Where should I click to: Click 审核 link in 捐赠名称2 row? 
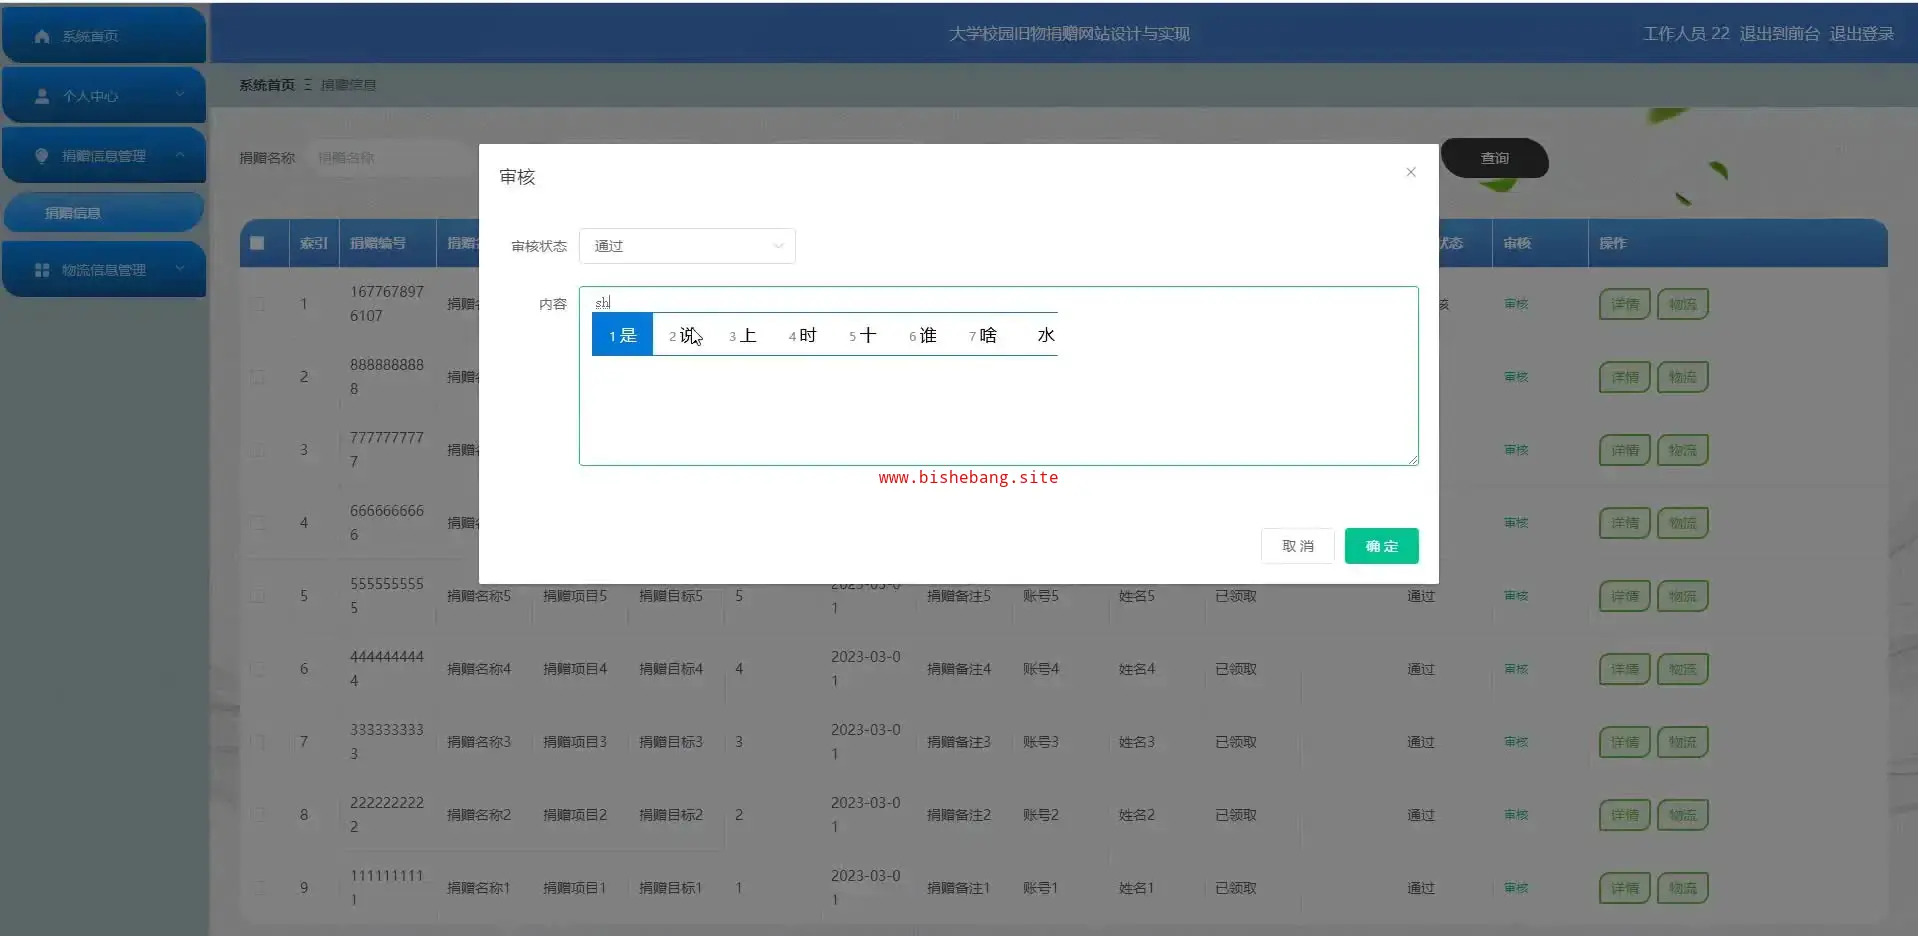click(x=1516, y=815)
